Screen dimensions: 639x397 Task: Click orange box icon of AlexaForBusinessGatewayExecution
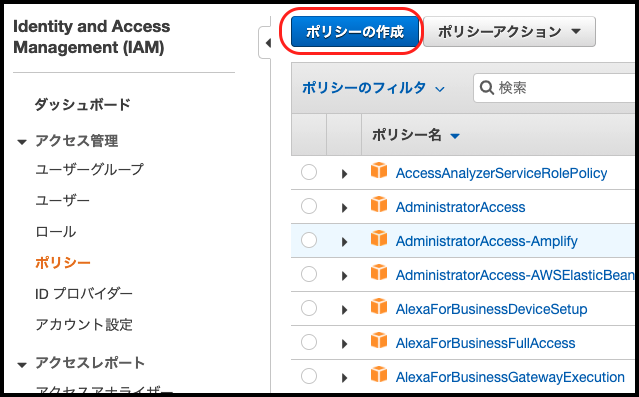[379, 374]
